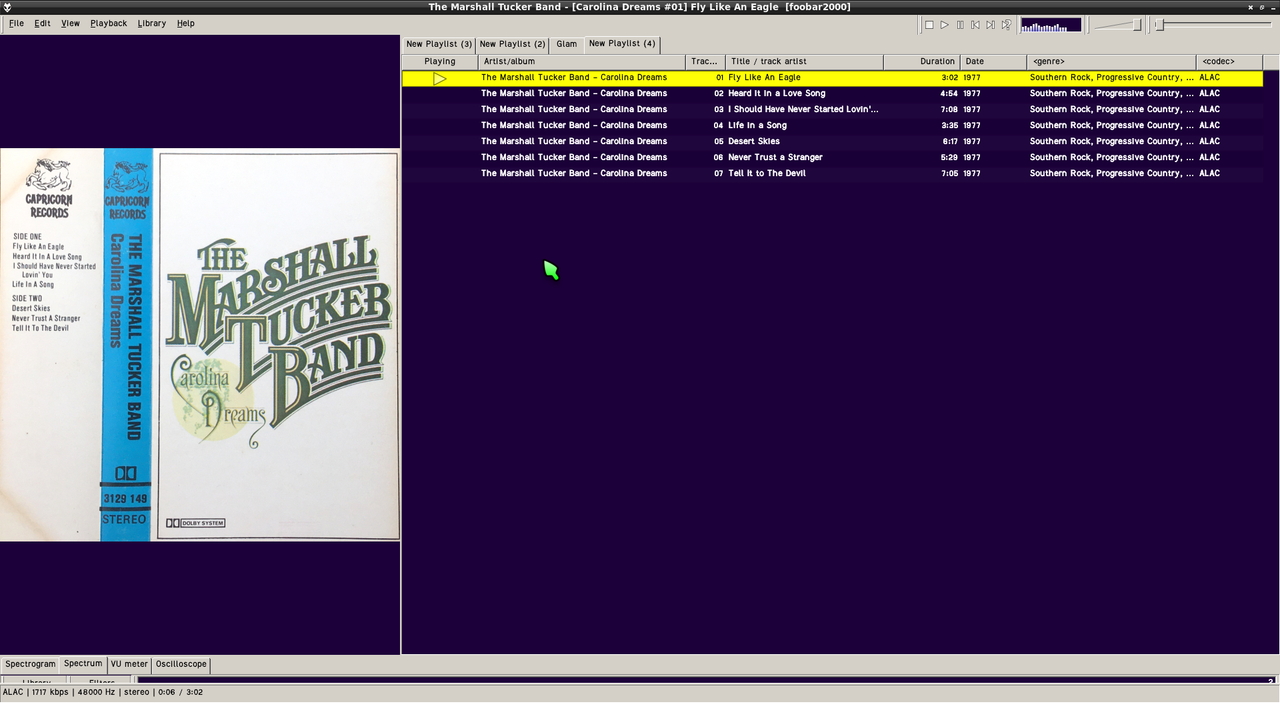Click the window menu icon in title bar
The image size is (1280, 703).
pyautogui.click(x=7, y=7)
